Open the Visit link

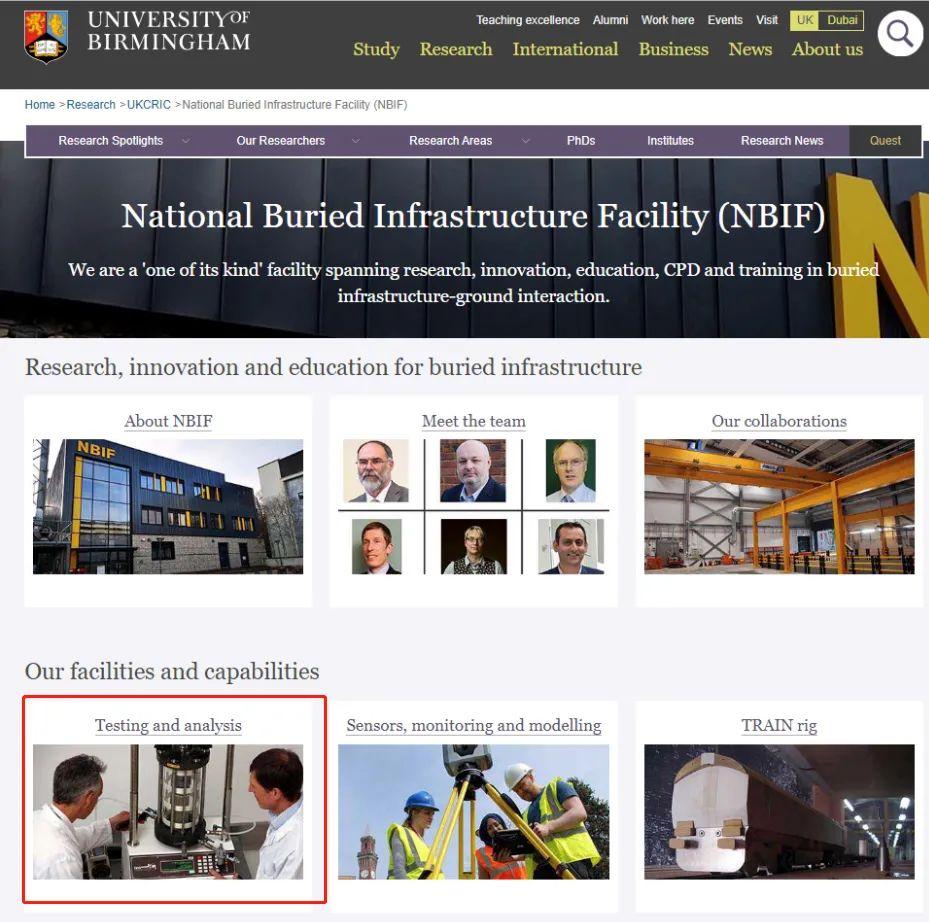pos(767,20)
